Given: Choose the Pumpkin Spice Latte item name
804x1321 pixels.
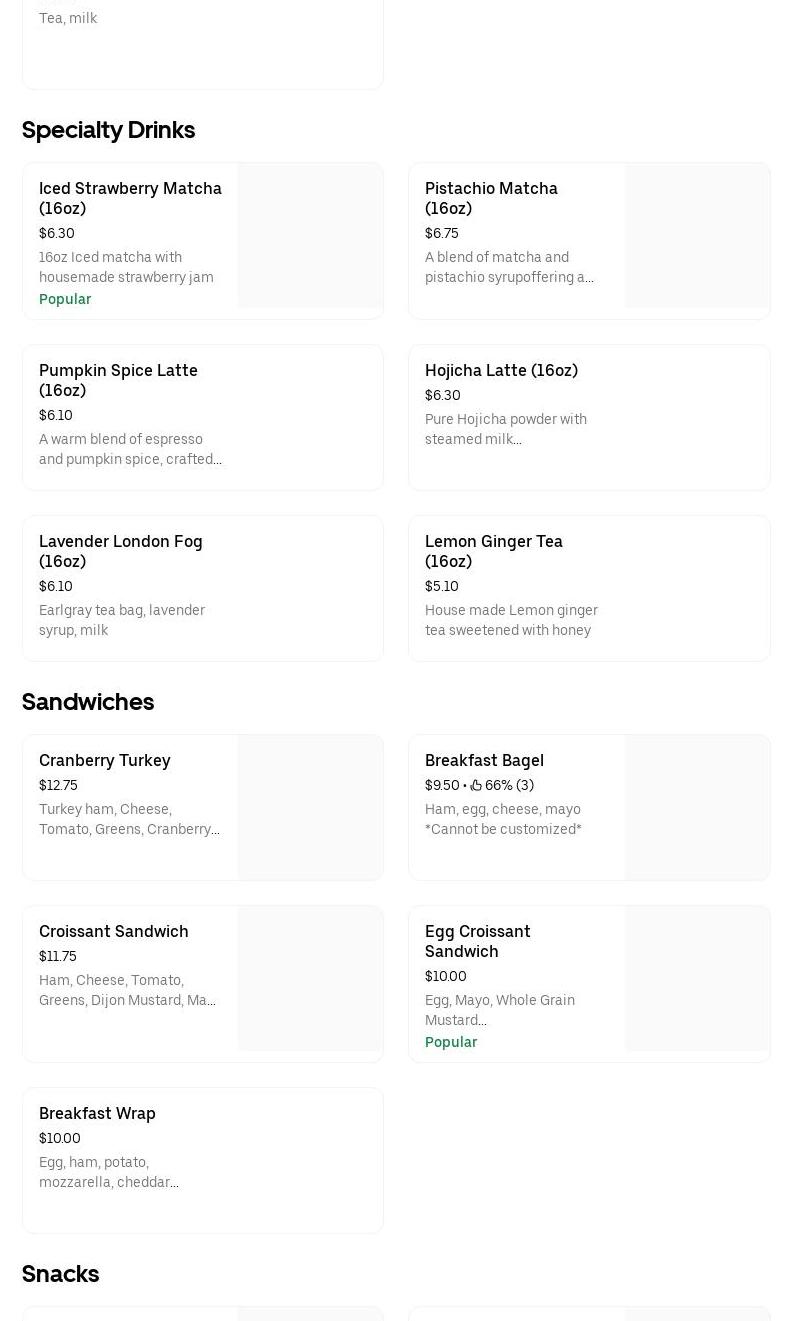Looking at the screenshot, I should (x=118, y=380).
